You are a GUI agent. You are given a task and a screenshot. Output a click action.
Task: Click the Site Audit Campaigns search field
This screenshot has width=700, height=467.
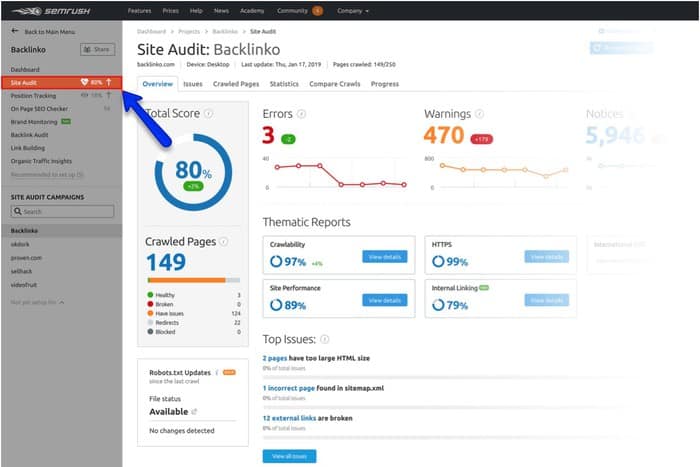pos(62,211)
